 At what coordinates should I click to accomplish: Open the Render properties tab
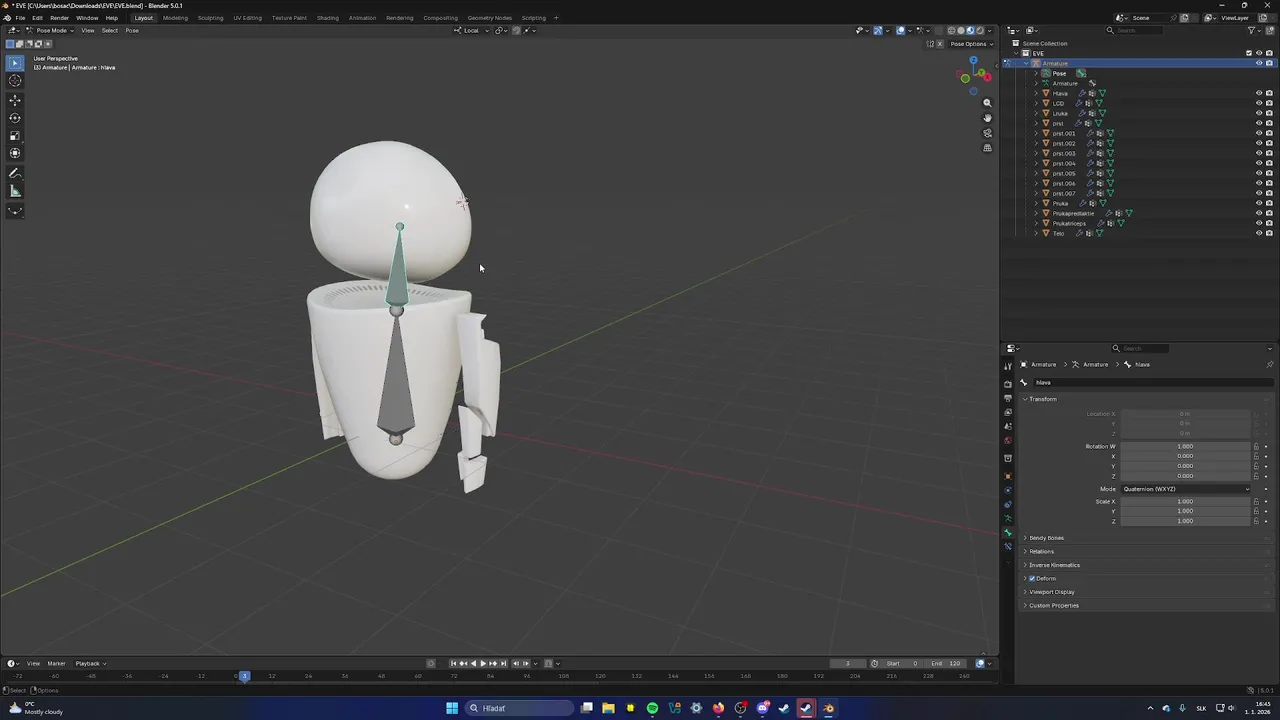[x=1008, y=384]
